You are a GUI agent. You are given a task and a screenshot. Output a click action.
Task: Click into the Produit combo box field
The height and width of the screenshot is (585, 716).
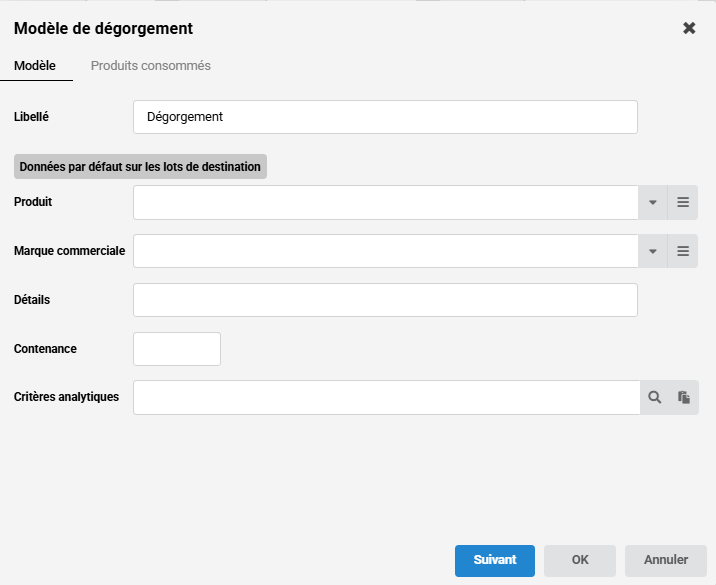385,202
